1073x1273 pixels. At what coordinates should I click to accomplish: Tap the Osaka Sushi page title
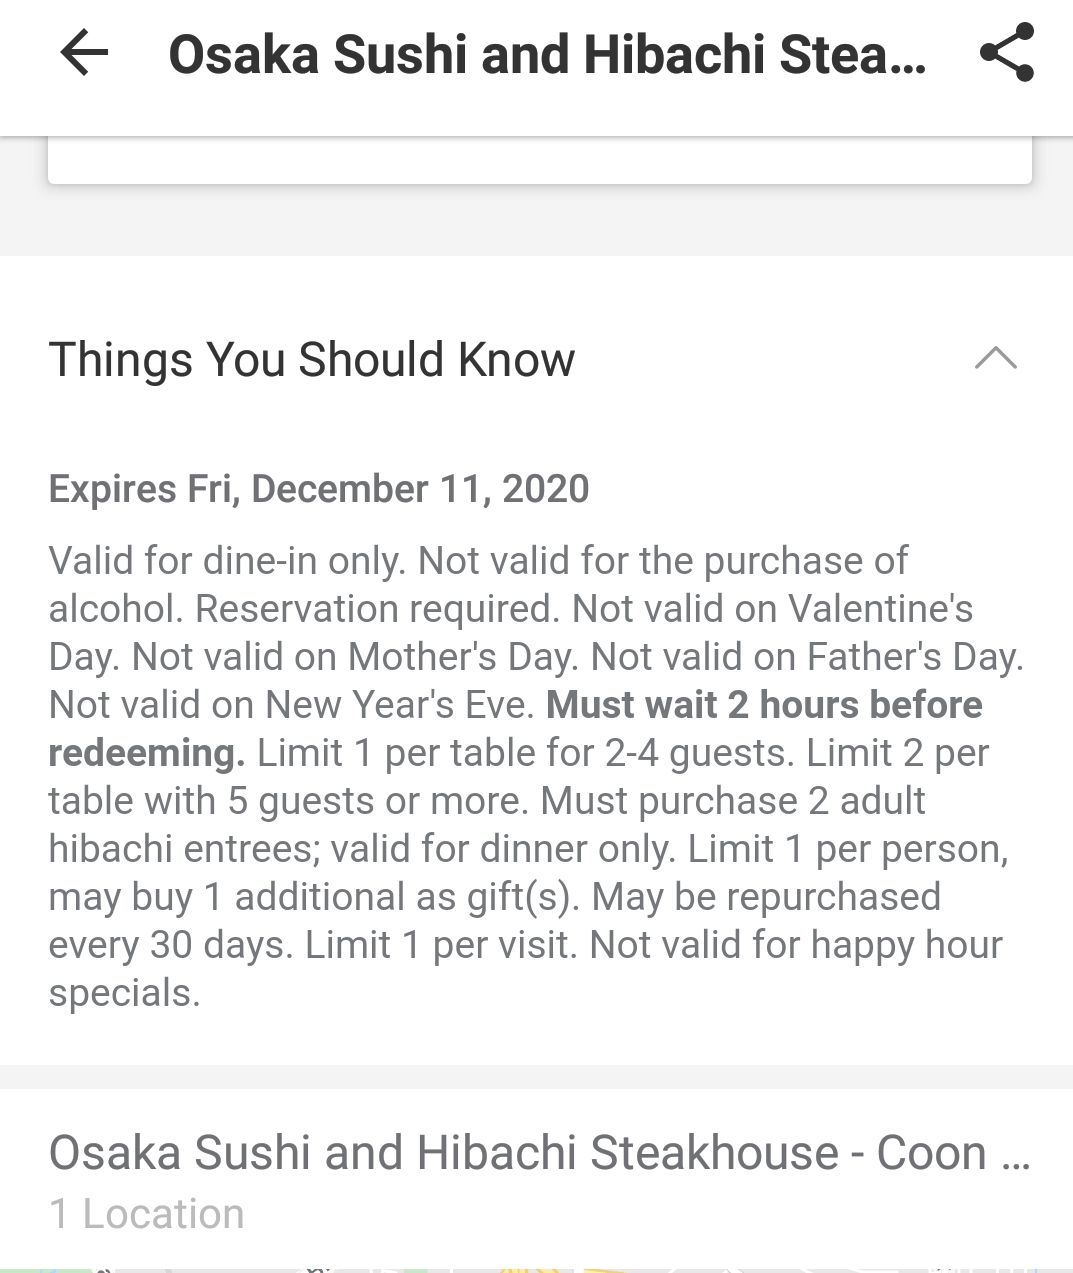click(547, 55)
